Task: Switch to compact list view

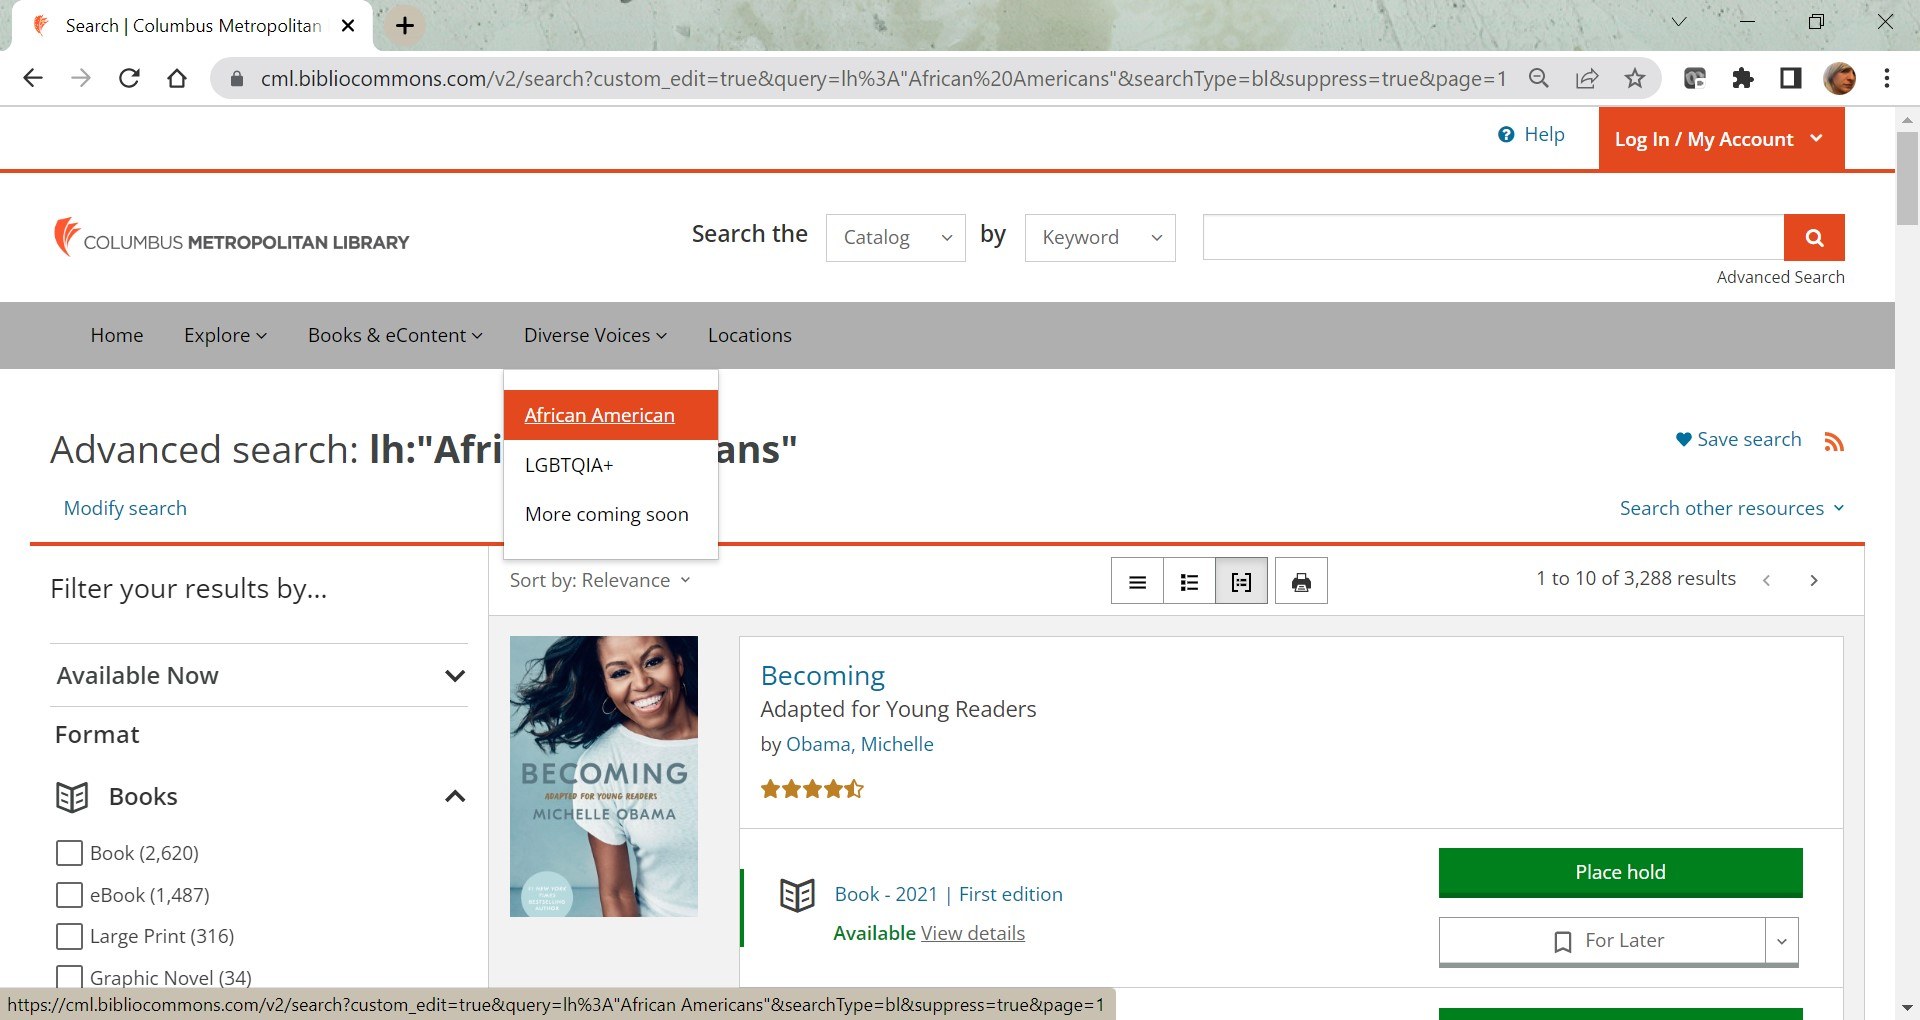Action: pos(1137,581)
